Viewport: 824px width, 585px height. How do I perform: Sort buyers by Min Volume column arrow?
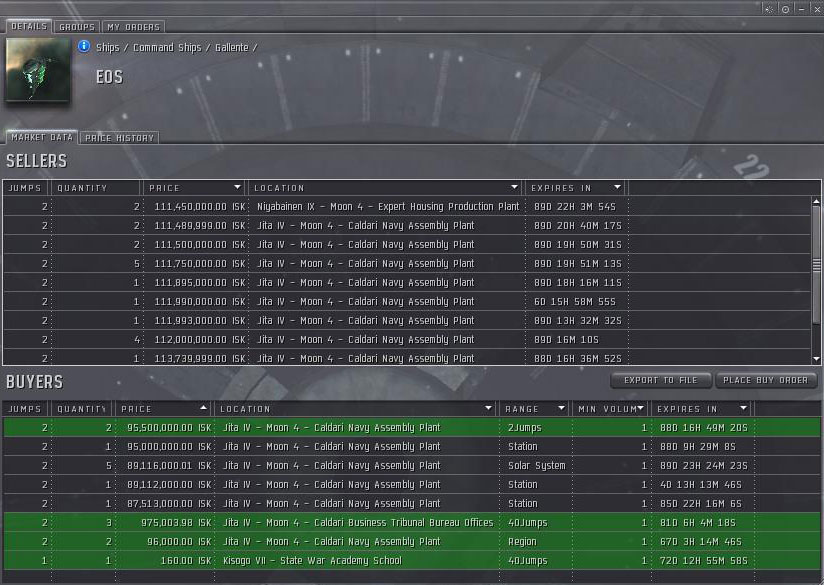(x=641, y=408)
